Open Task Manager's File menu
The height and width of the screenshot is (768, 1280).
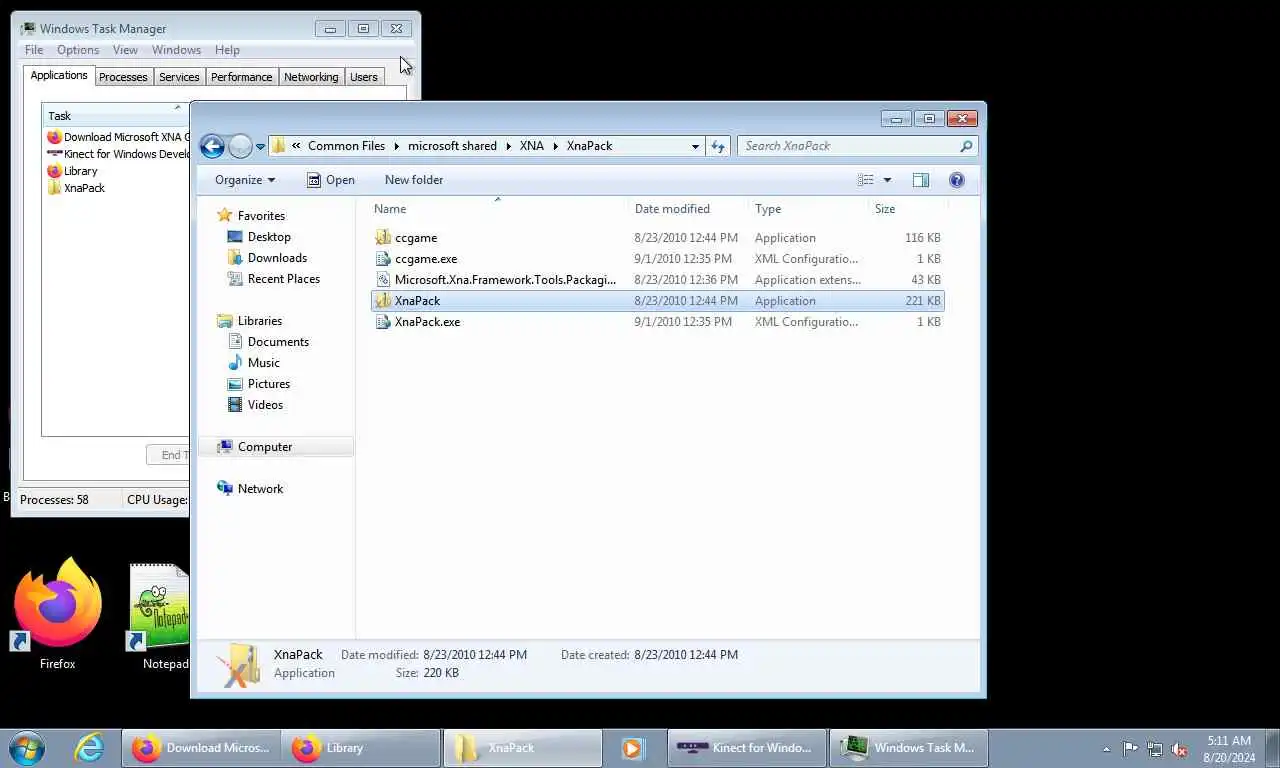(34, 50)
